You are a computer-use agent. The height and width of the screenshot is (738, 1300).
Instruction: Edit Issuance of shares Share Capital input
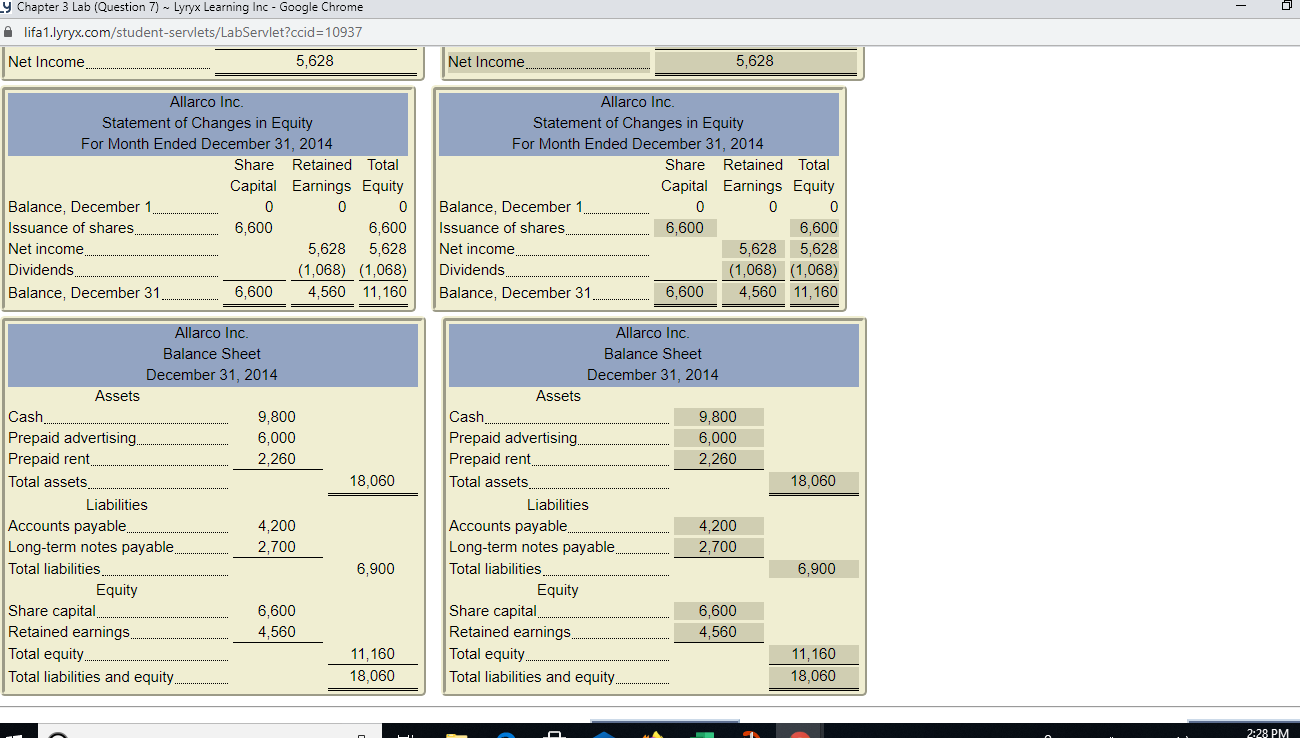[685, 228]
